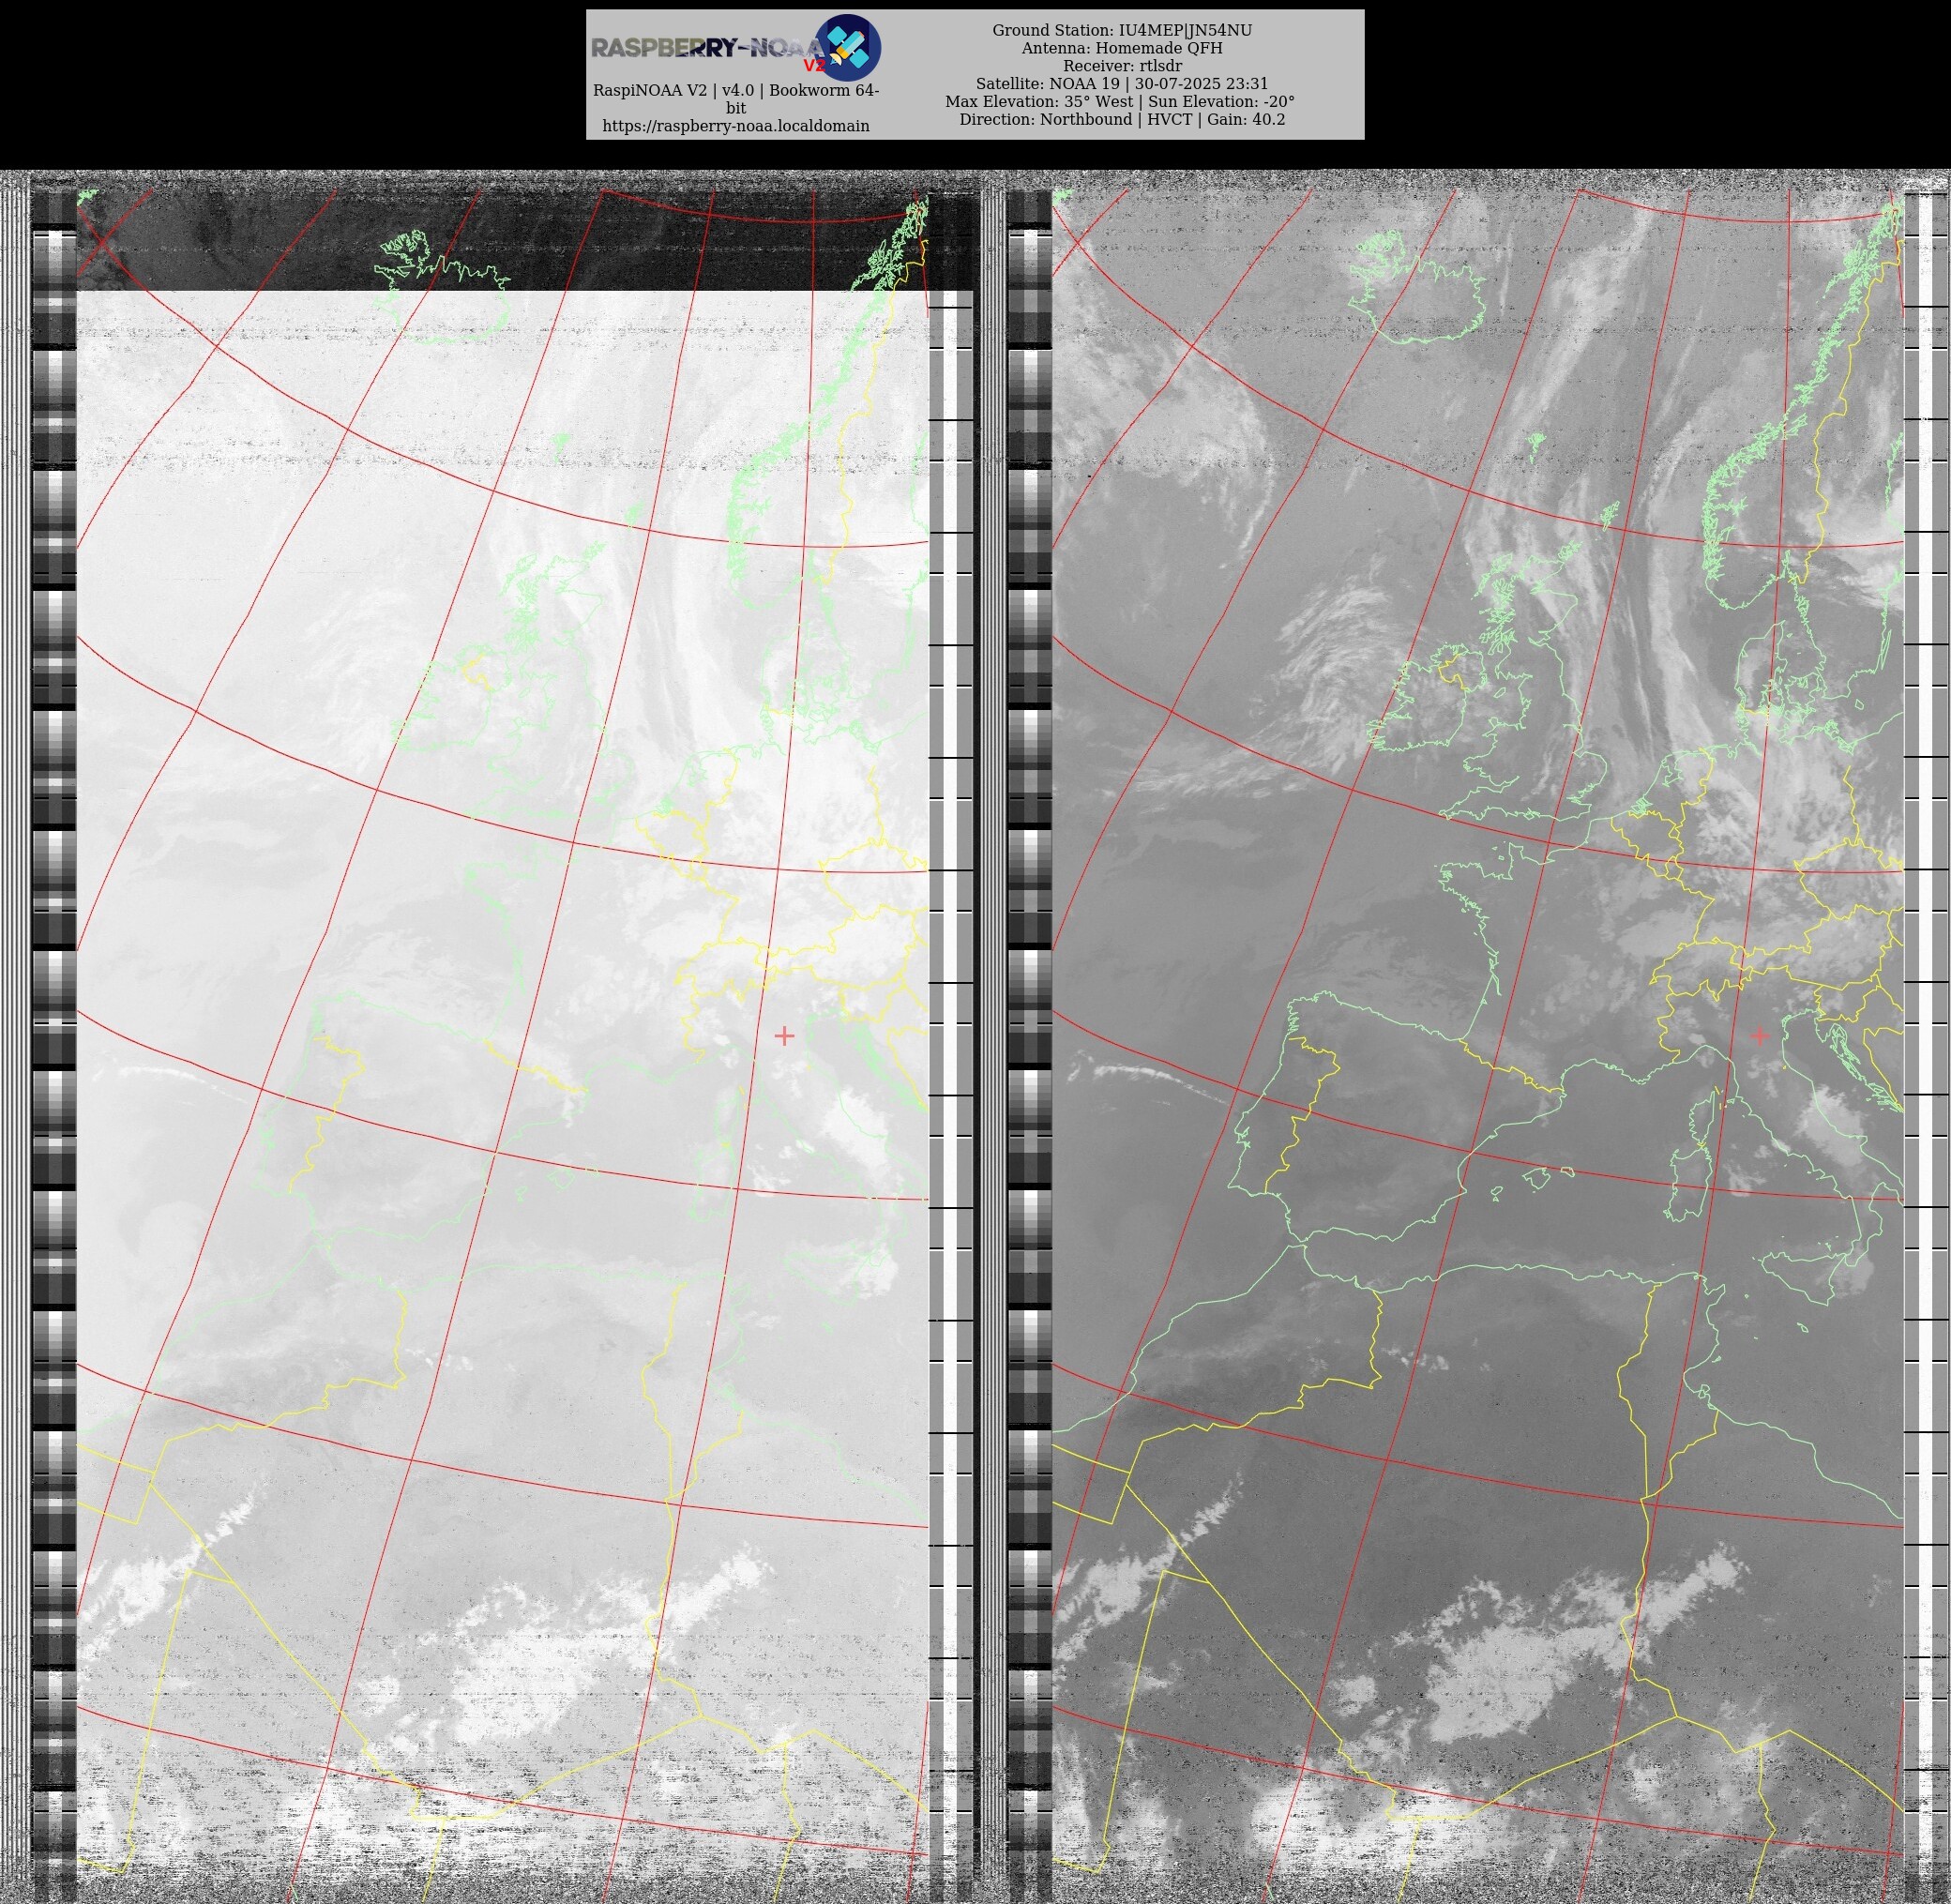Click the RASPBERRY-NOAA V2 title text
Viewport: 1951px width, 1904px height.
pyautogui.click(x=708, y=50)
